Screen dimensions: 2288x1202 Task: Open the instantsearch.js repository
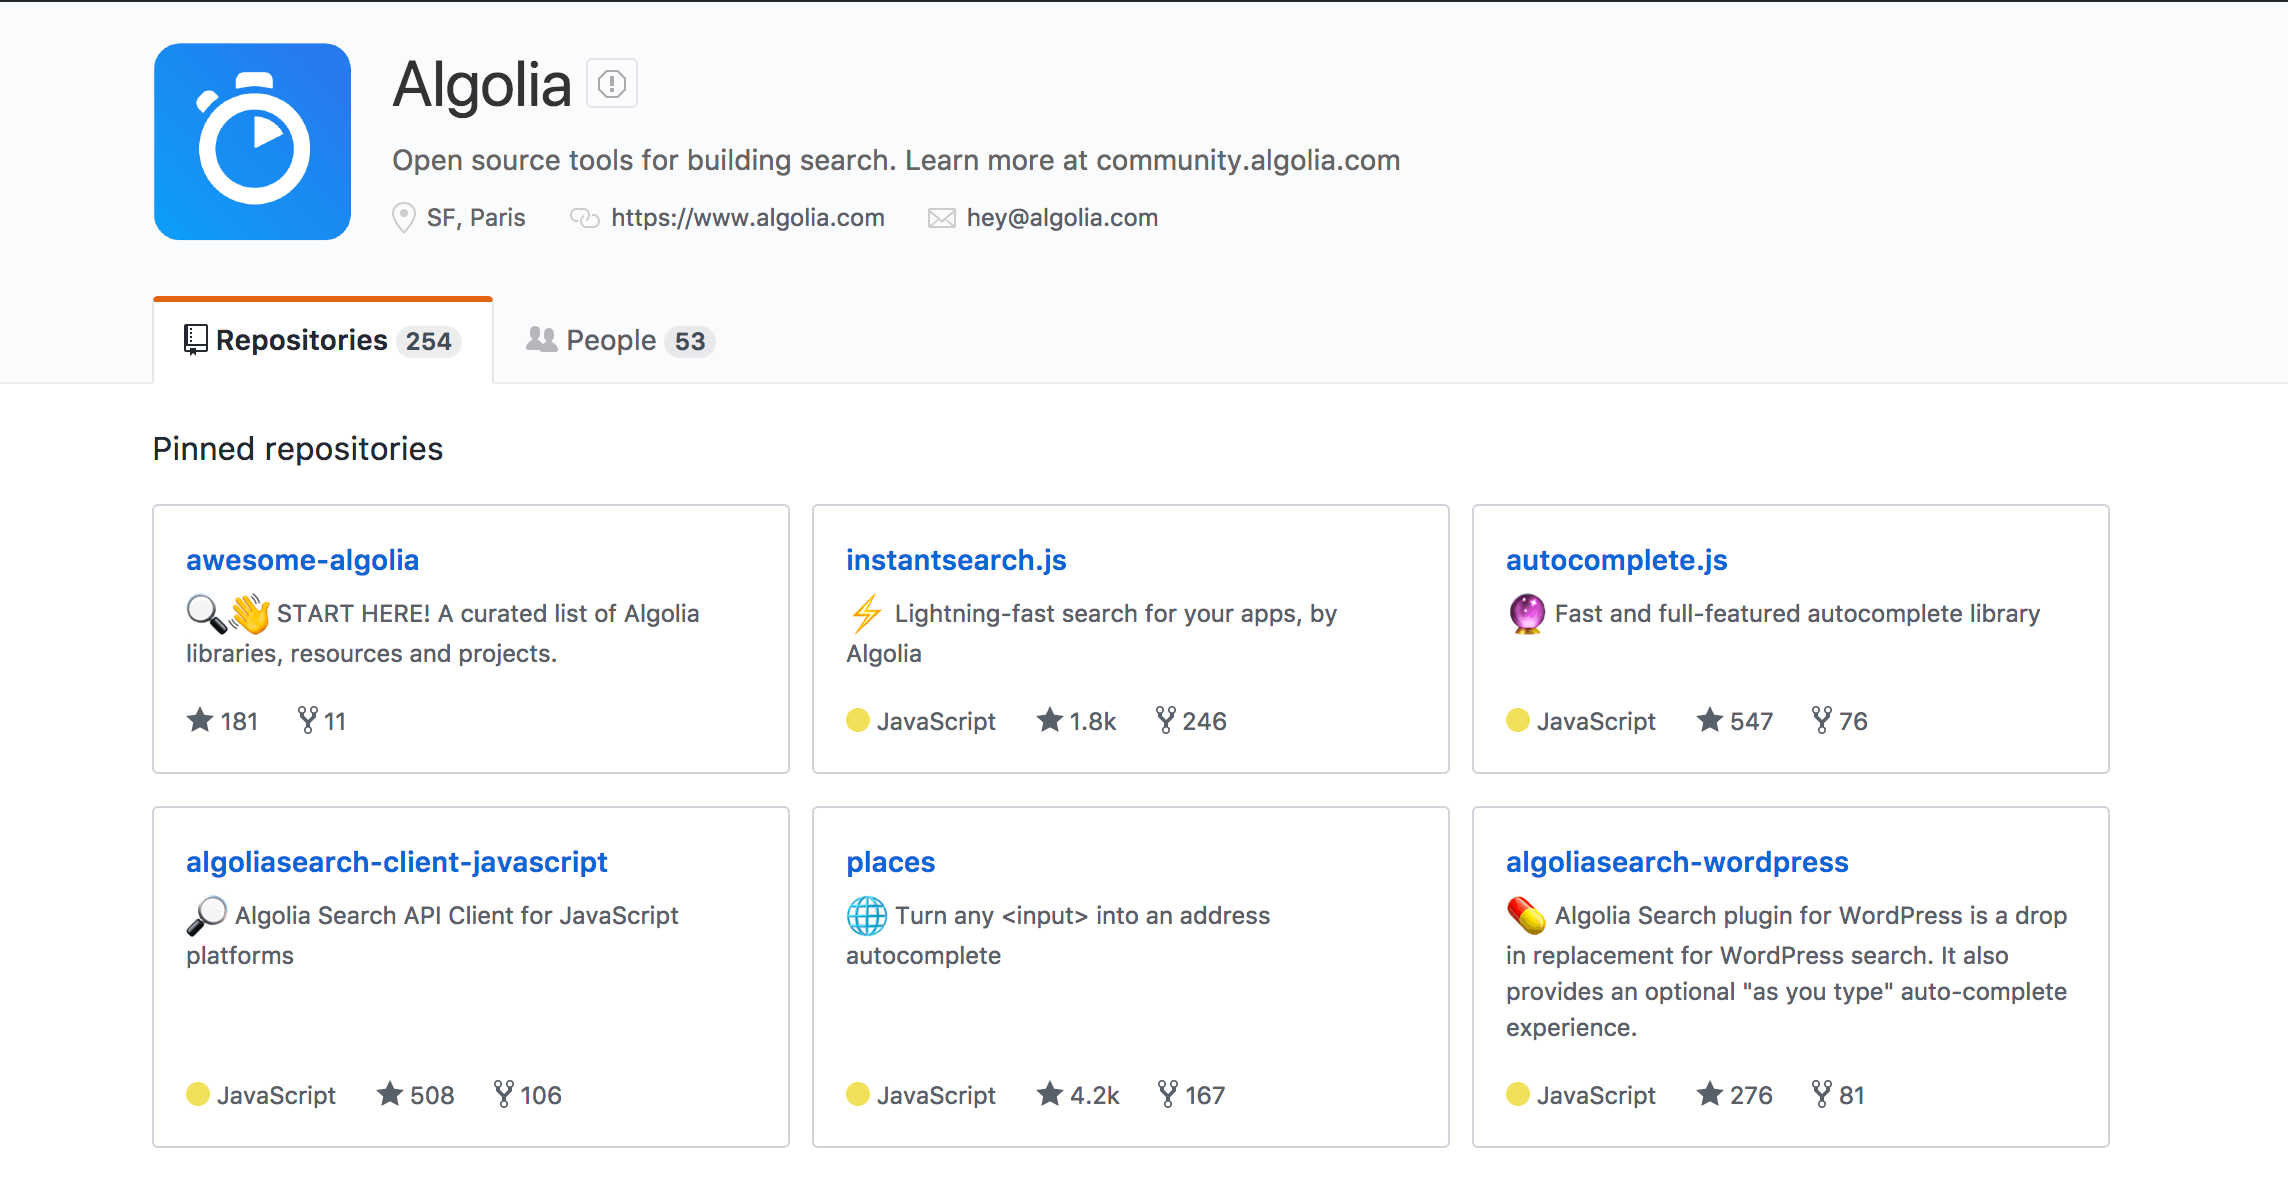[956, 560]
